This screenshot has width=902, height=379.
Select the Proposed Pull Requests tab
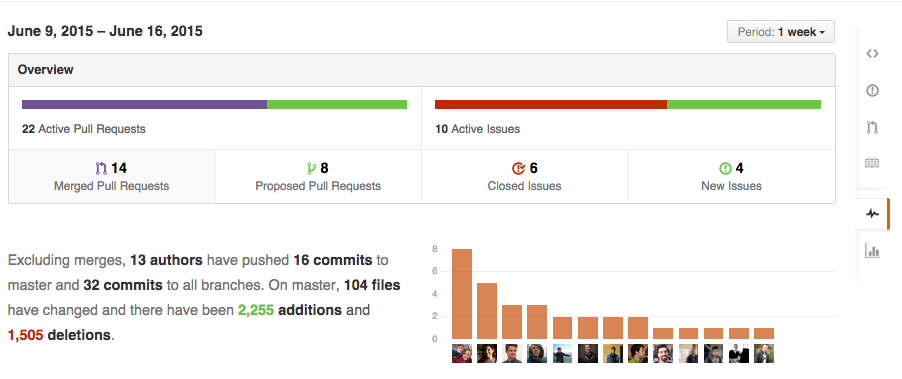(x=318, y=177)
